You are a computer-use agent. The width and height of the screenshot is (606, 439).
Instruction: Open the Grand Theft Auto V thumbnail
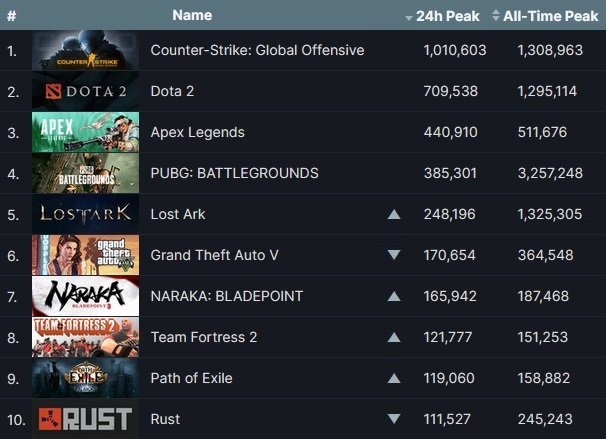pyautogui.click(x=85, y=256)
